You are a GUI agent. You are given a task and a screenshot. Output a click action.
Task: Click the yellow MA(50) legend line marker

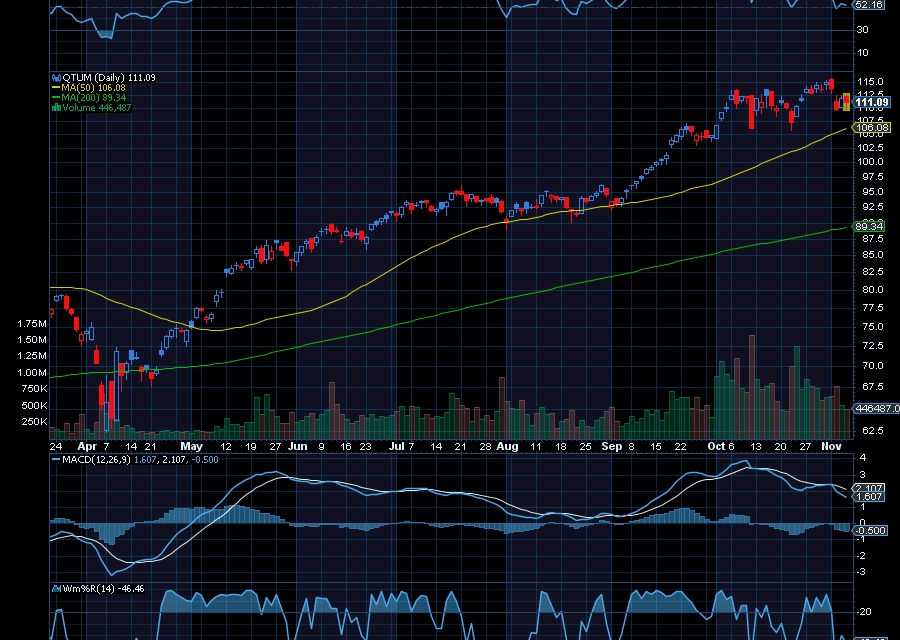56,88
